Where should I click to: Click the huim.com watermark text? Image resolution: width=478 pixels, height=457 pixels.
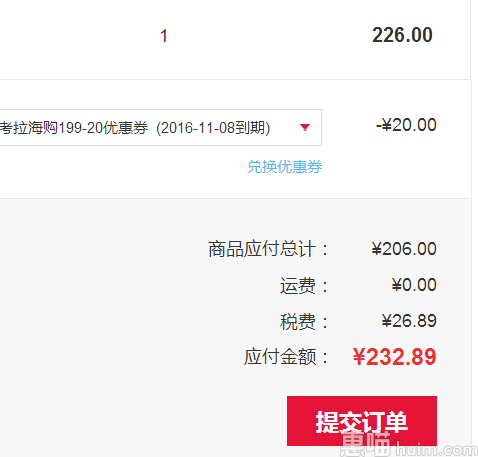coord(437,450)
